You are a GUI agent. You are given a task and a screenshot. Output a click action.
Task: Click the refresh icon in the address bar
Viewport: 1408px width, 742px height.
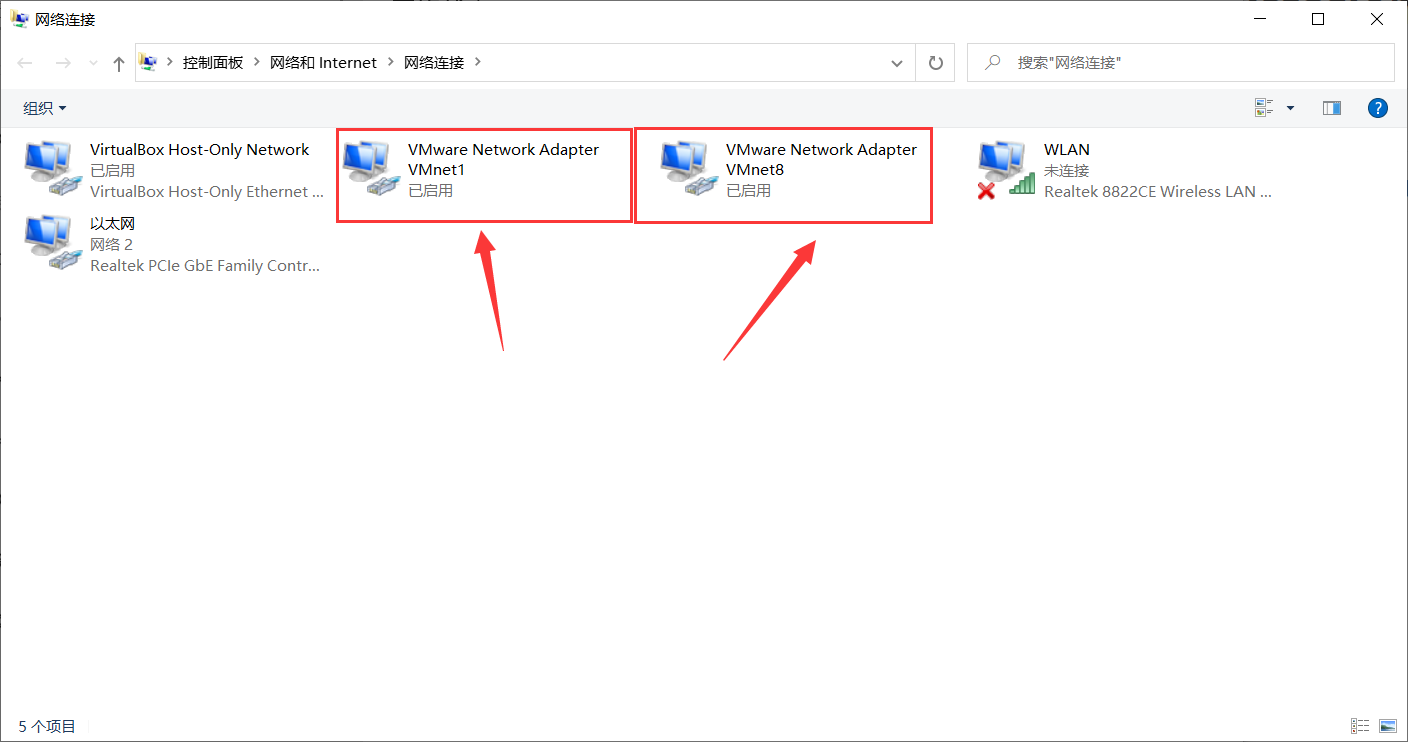(935, 62)
